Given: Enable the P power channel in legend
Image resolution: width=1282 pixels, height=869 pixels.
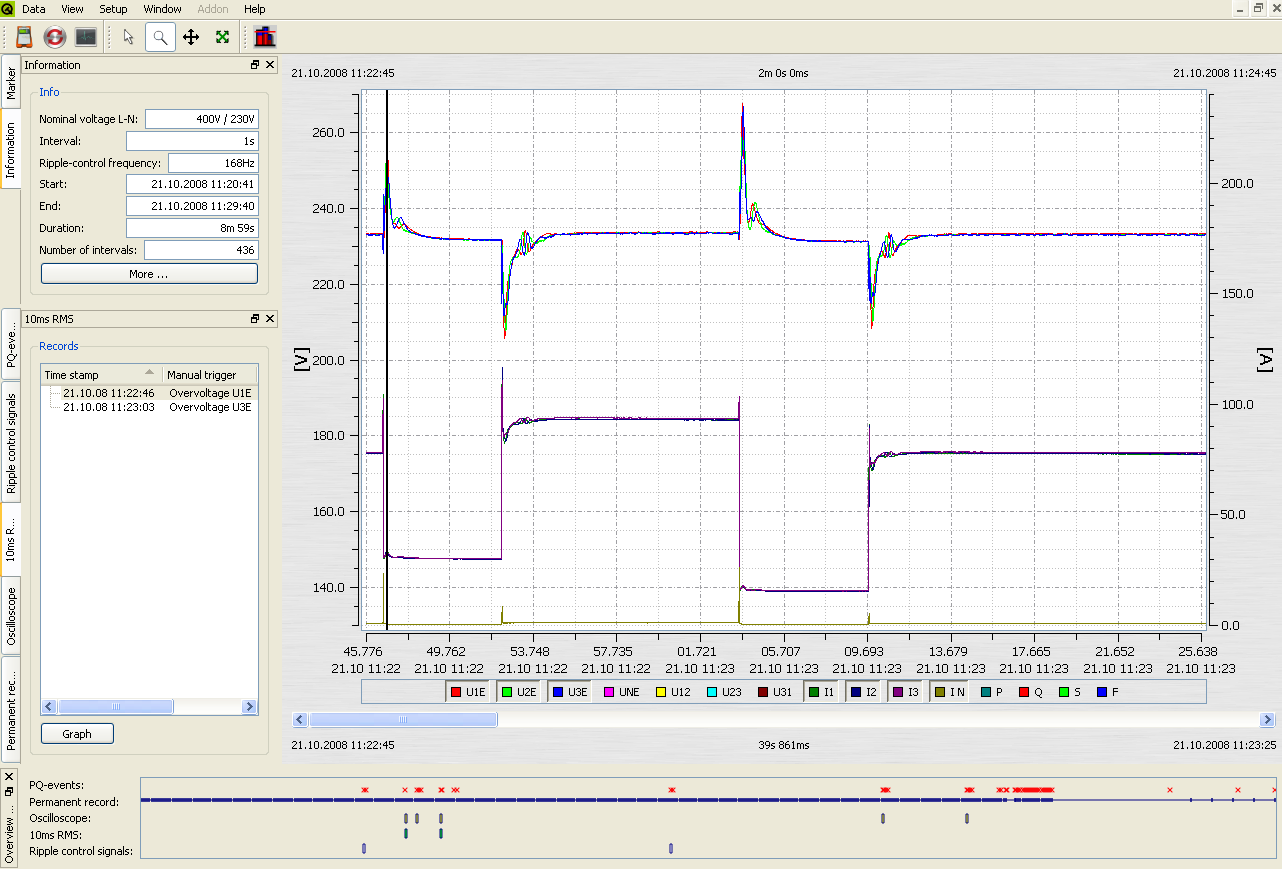Looking at the screenshot, I should coord(992,692).
